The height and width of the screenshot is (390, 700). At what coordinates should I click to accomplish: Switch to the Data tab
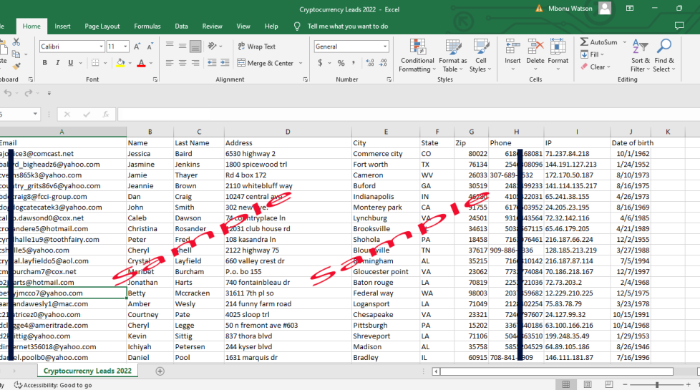point(181,26)
